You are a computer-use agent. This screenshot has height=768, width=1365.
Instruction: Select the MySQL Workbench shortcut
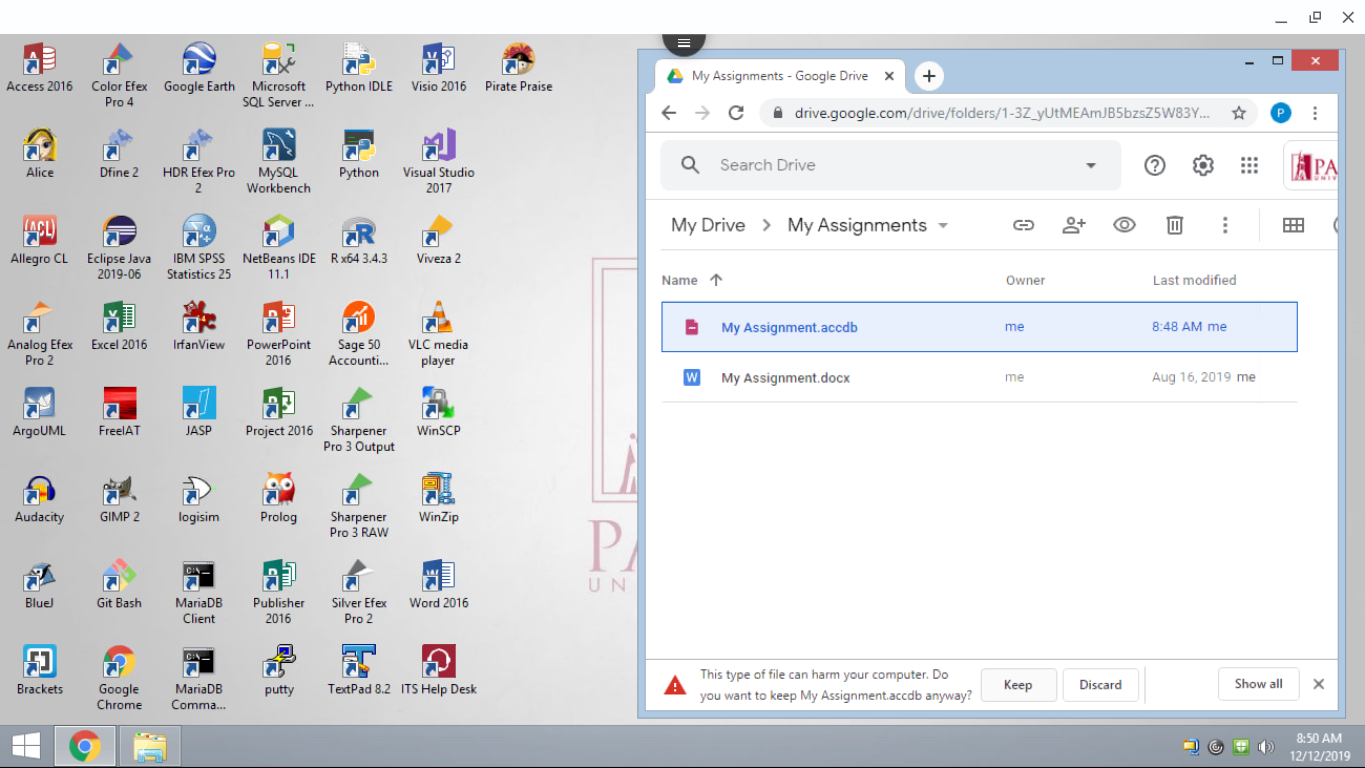click(279, 161)
